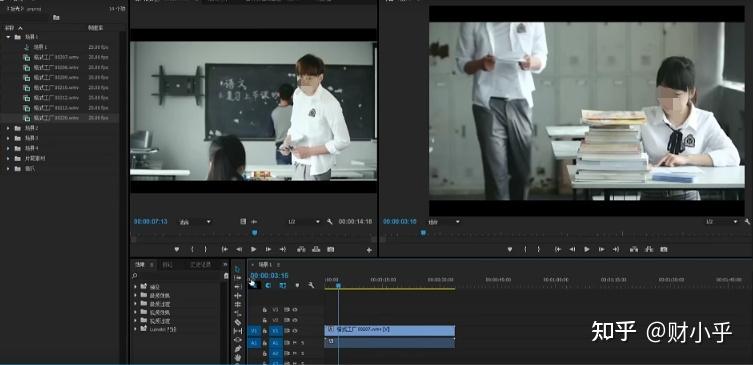Show overflow panel tabs chevron in Effects

pyautogui.click(x=224, y=265)
